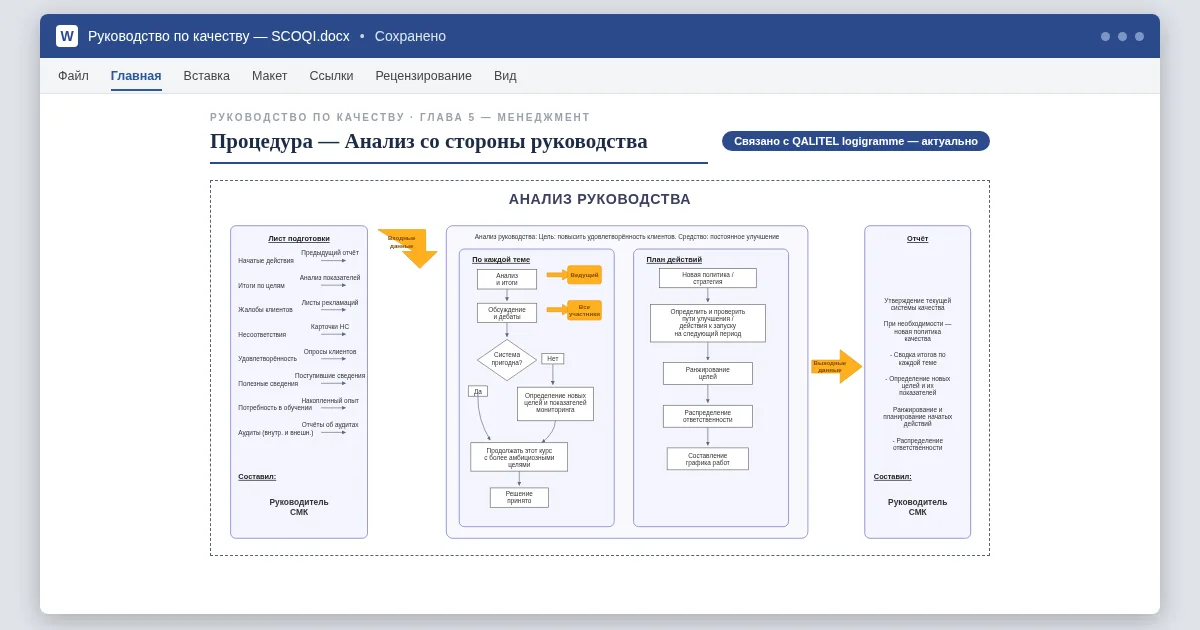The width and height of the screenshot is (1200, 630).
Task: Open the Вставка tab
Action: click(206, 76)
